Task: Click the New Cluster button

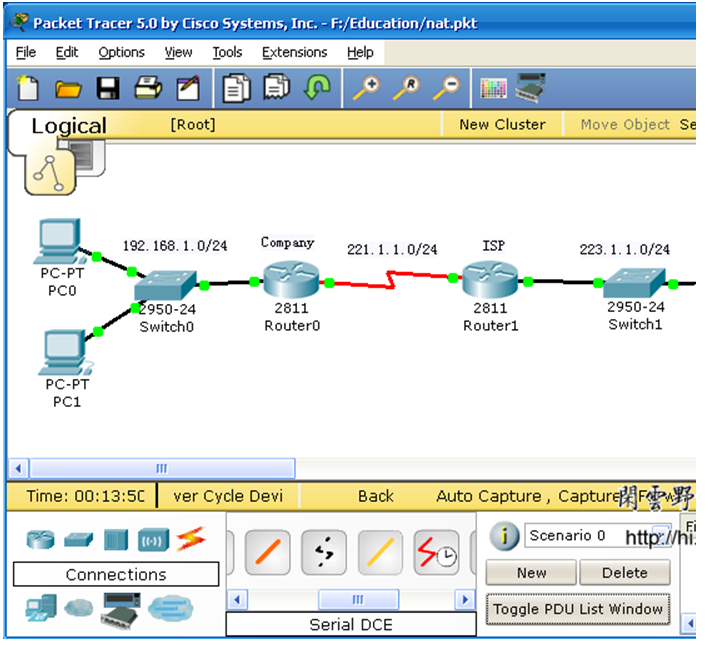Action: pyautogui.click(x=502, y=124)
